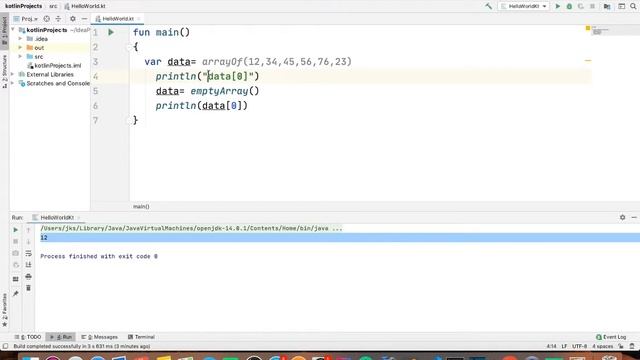Expand the src folder

(20, 56)
